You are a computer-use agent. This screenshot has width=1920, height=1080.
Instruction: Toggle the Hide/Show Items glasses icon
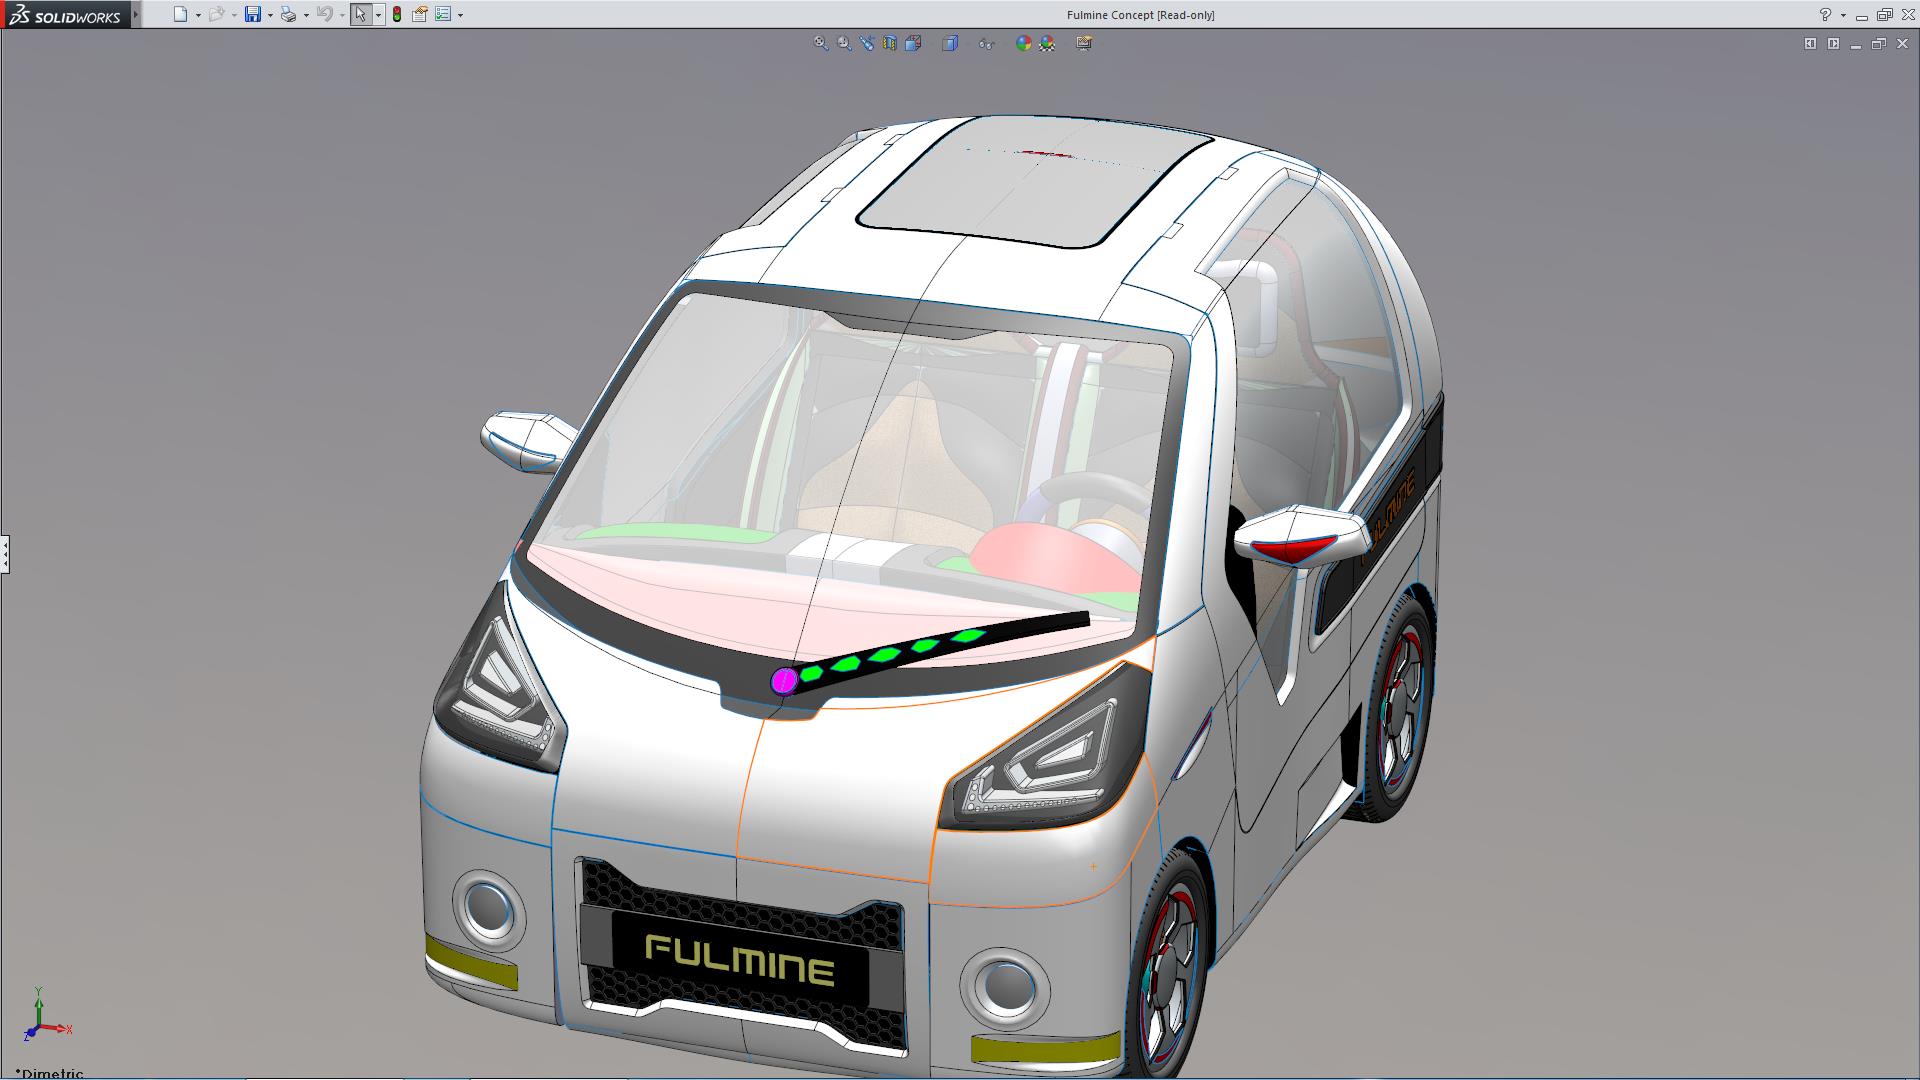point(987,43)
